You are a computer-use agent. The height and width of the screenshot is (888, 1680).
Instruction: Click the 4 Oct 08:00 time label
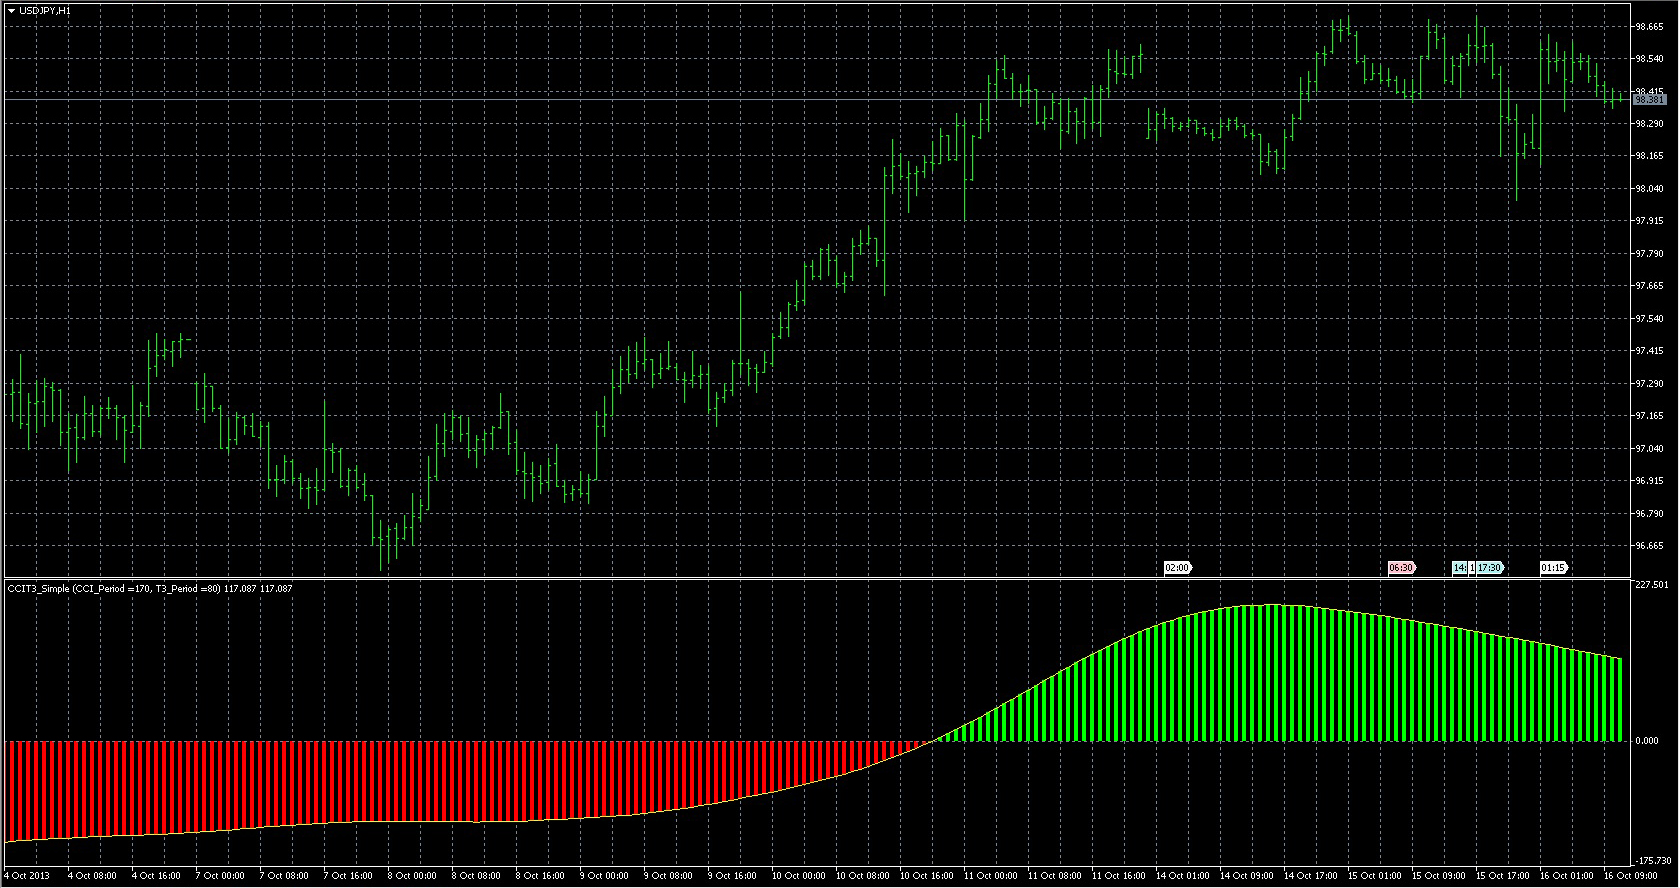point(92,876)
